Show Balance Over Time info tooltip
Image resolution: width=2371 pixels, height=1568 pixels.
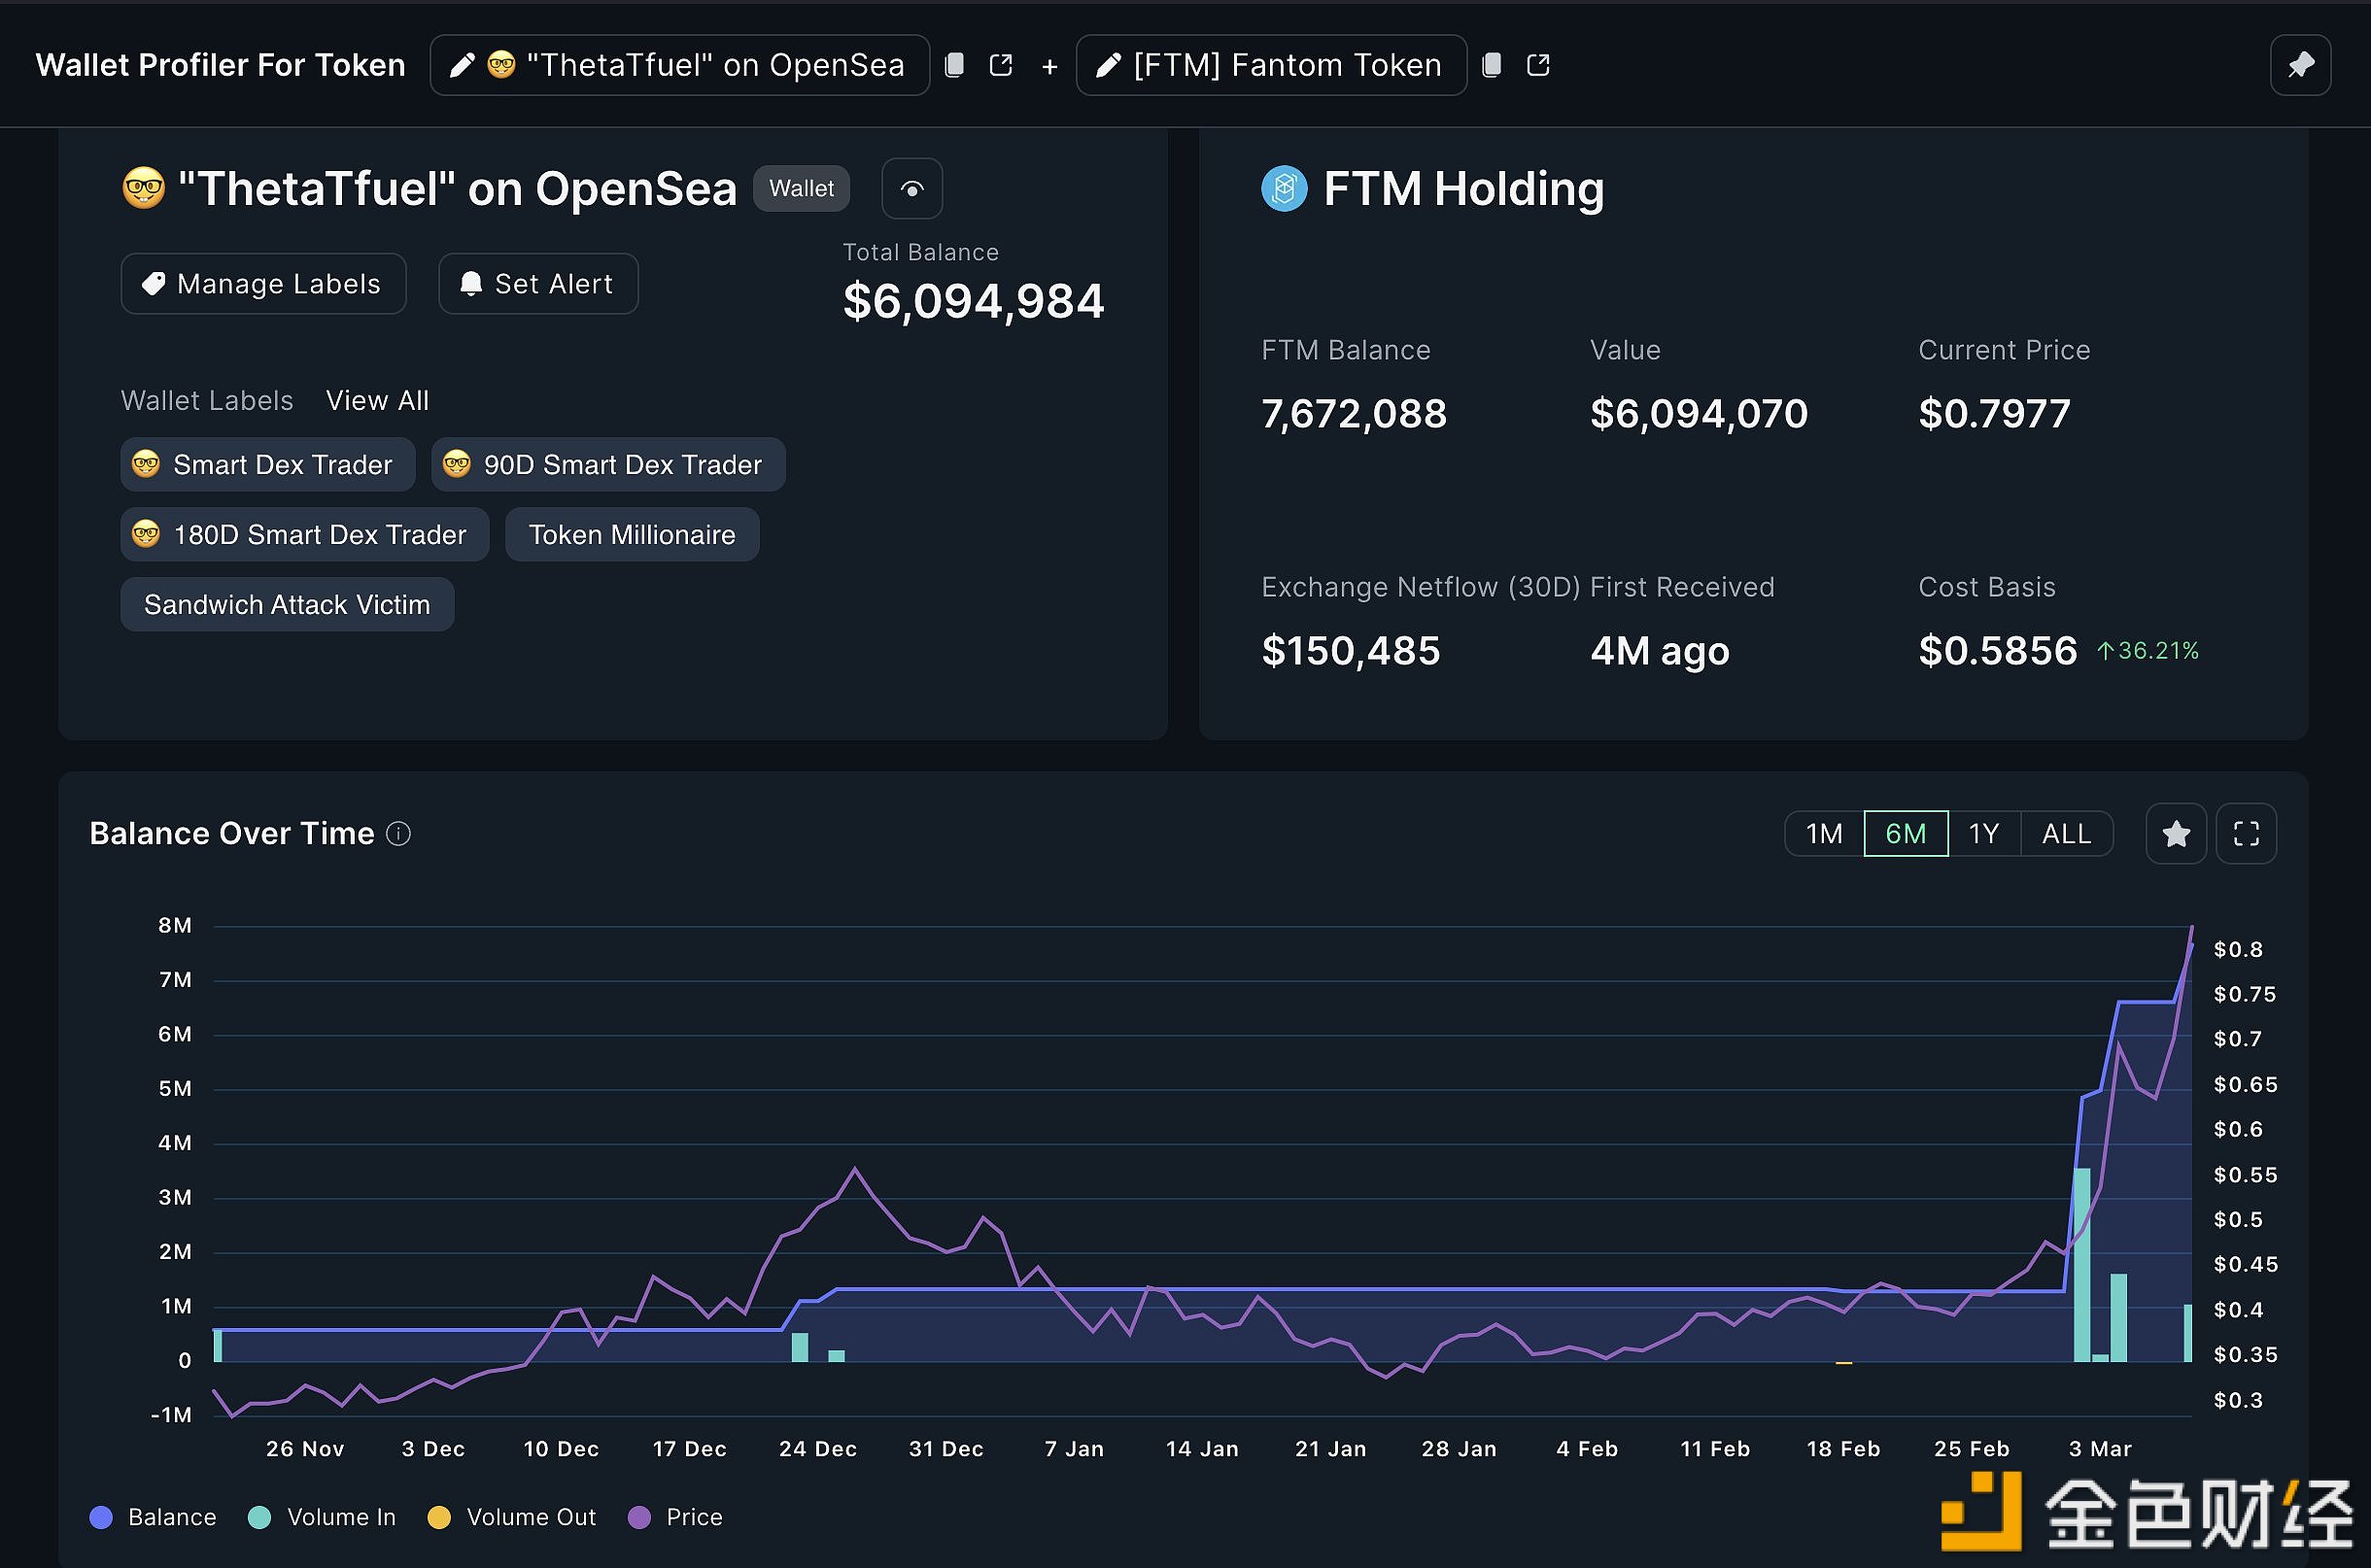[398, 833]
